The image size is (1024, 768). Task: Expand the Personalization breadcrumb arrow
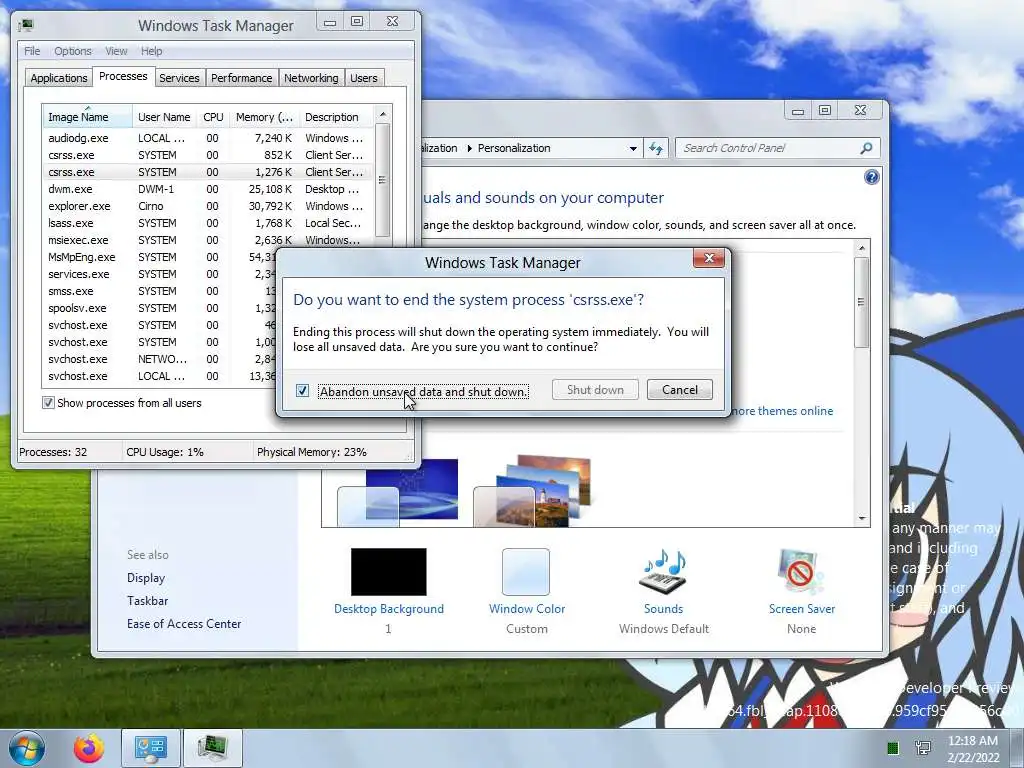[470, 148]
